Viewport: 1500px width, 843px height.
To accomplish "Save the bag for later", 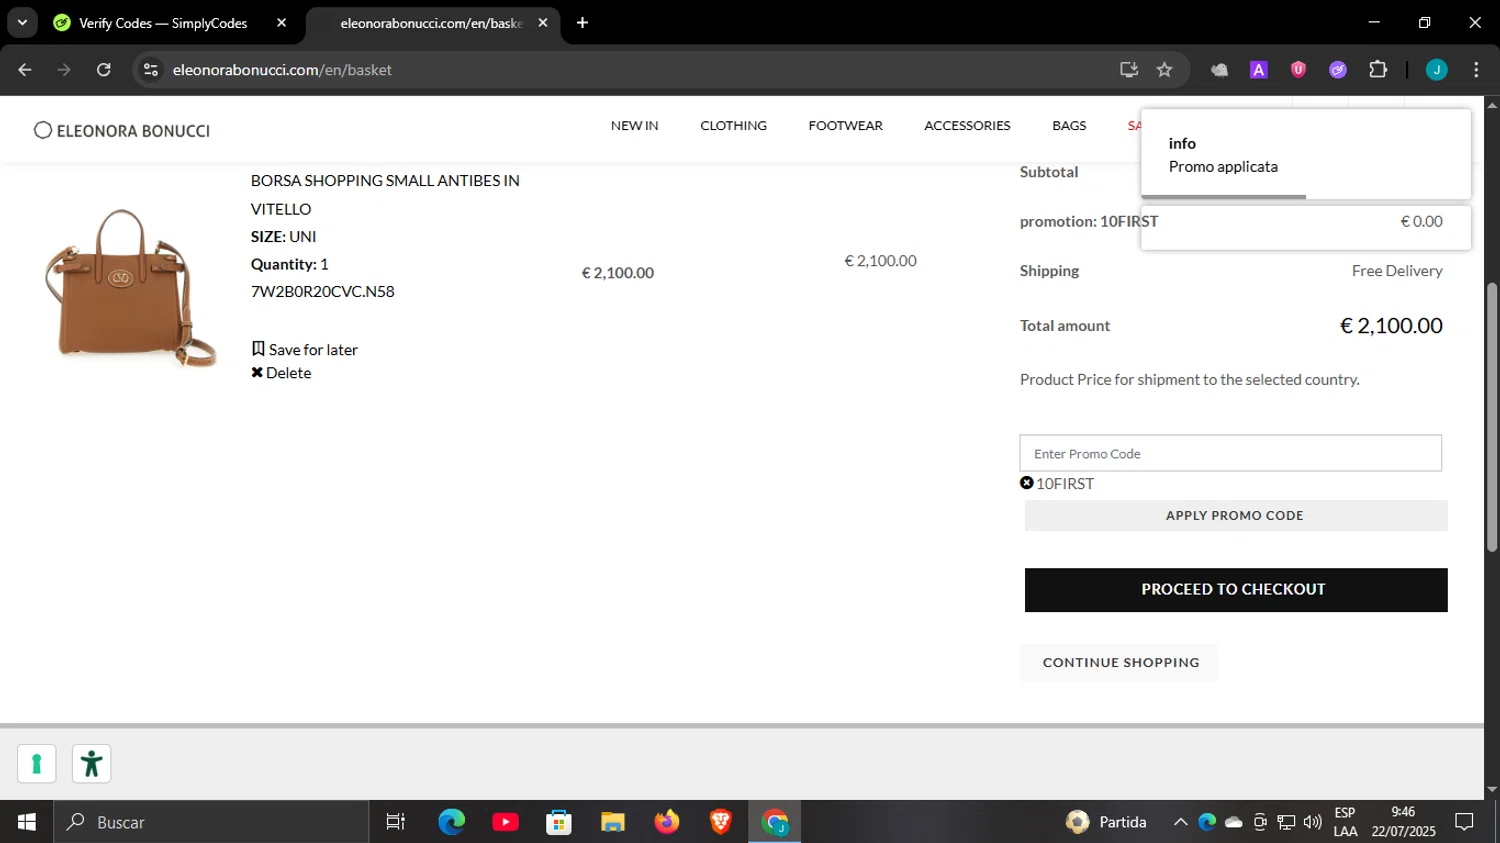I will (304, 349).
